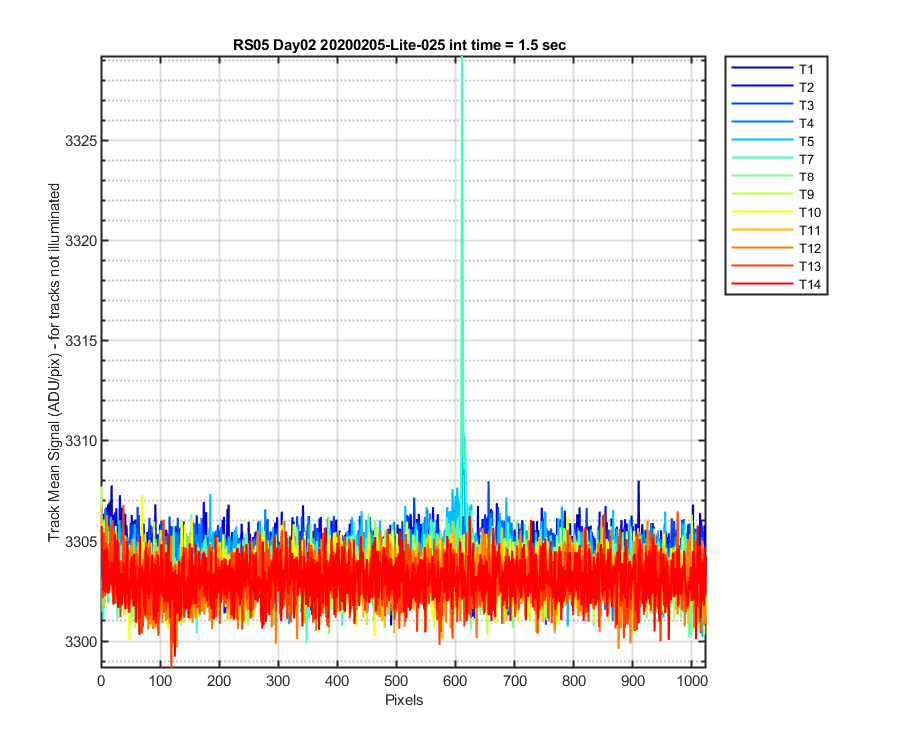Screen dimensions: 900x750
Task: Select the T5 legend entry label
Action: click(806, 142)
